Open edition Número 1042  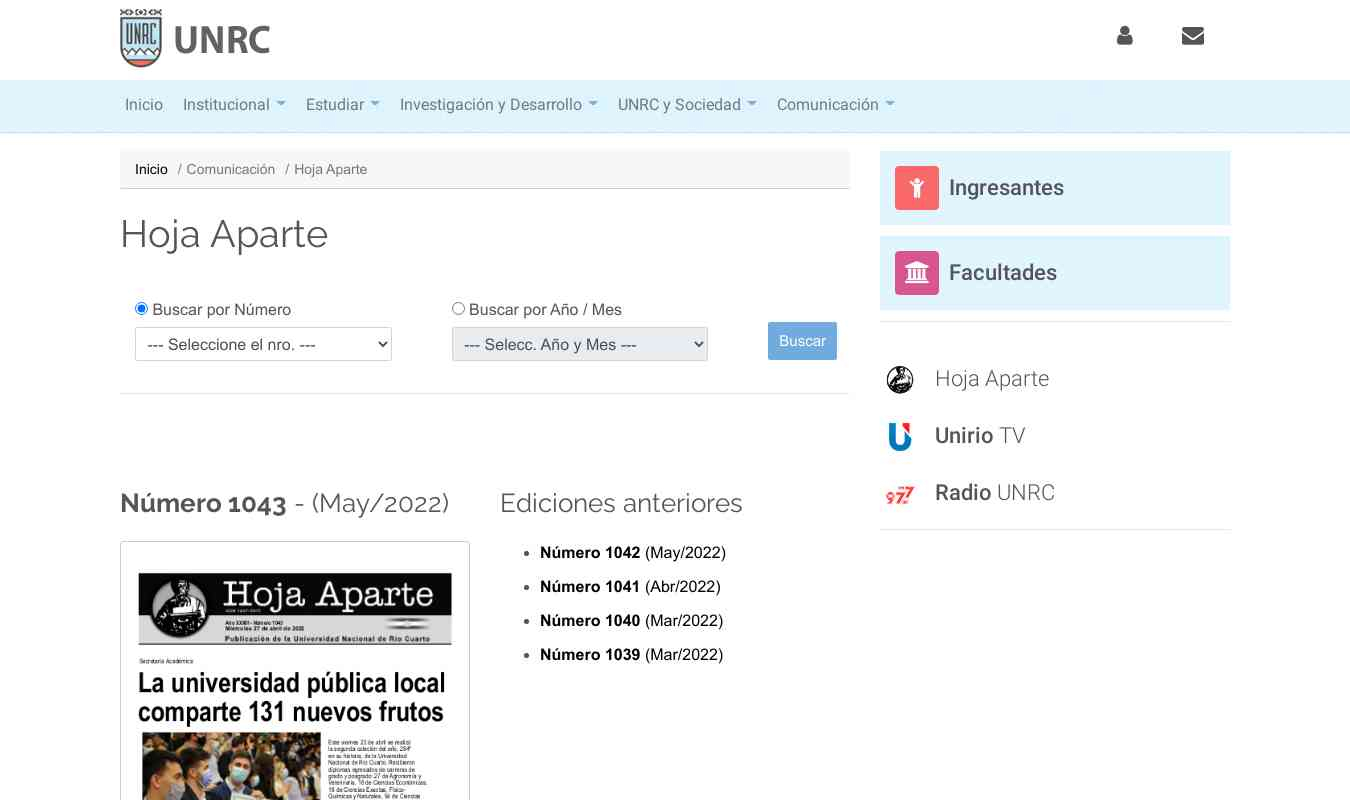click(590, 553)
